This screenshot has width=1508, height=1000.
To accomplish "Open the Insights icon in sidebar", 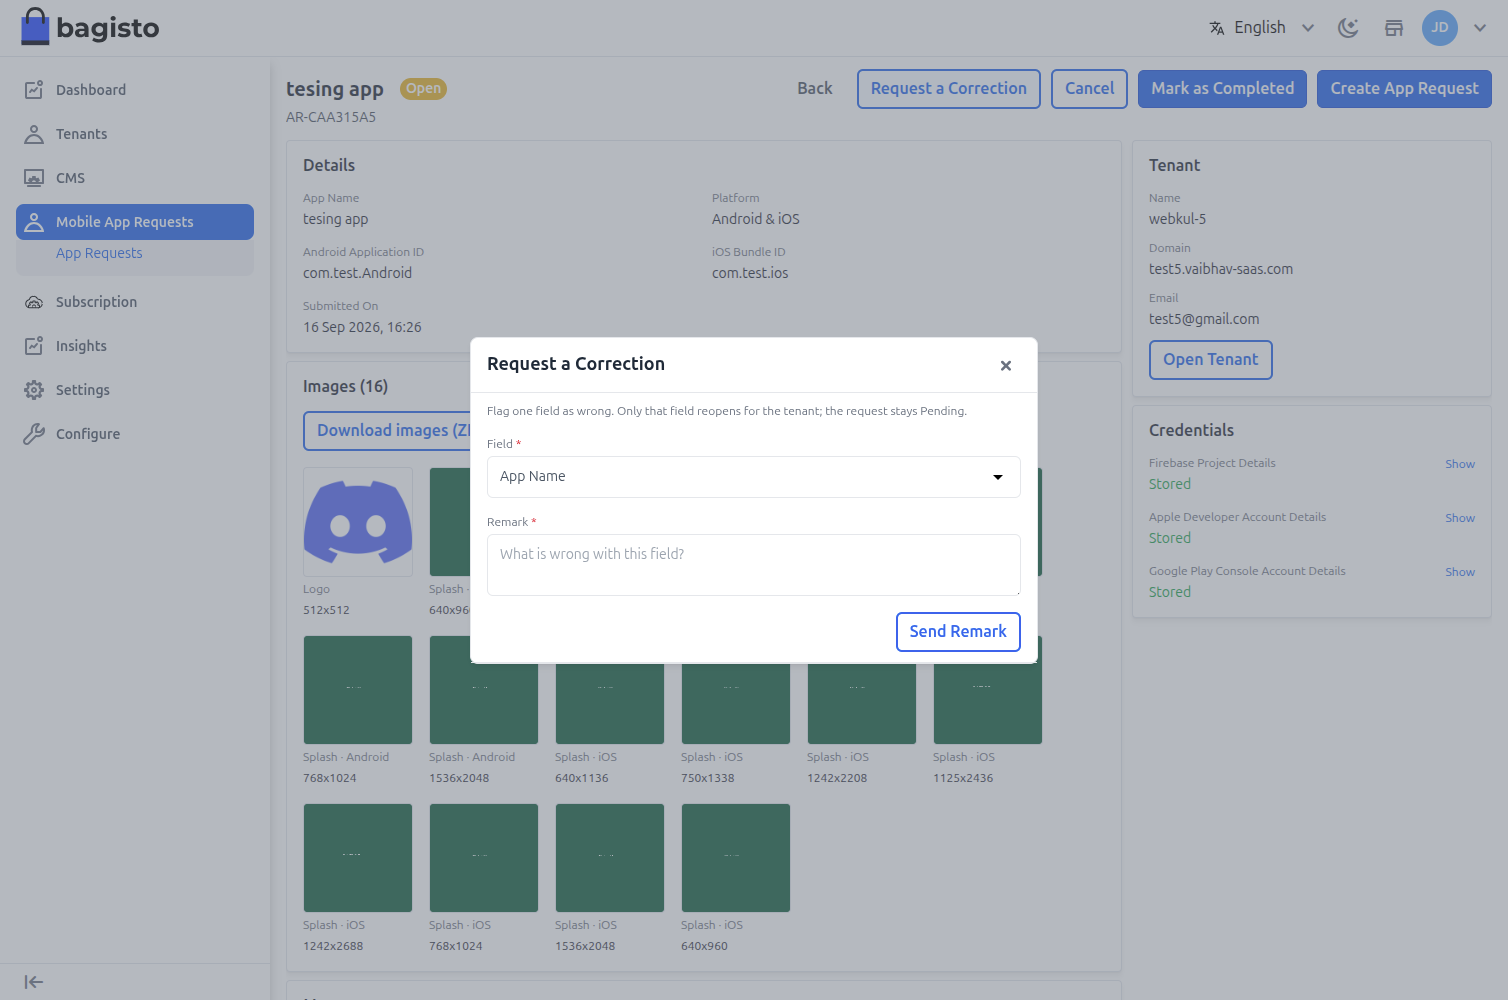I will (x=34, y=346).
